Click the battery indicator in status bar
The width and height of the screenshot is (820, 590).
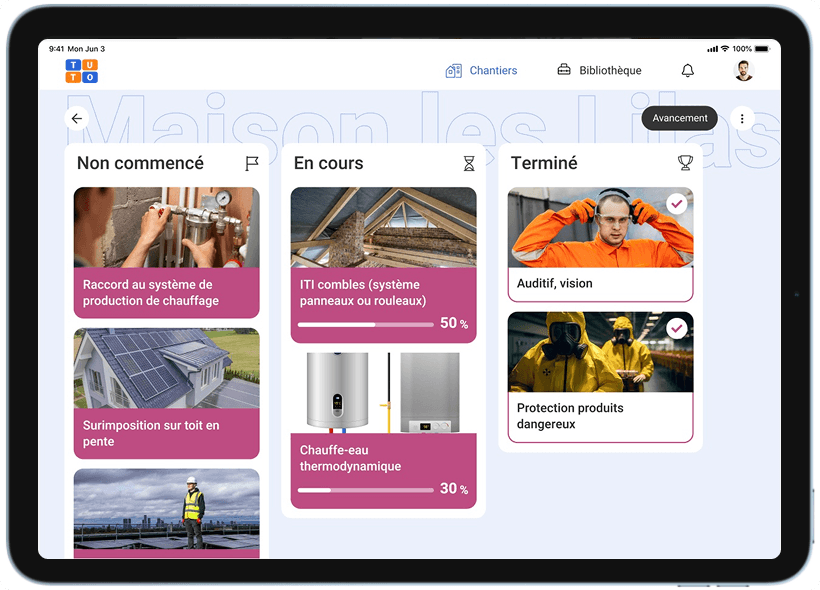pyautogui.click(x=762, y=49)
